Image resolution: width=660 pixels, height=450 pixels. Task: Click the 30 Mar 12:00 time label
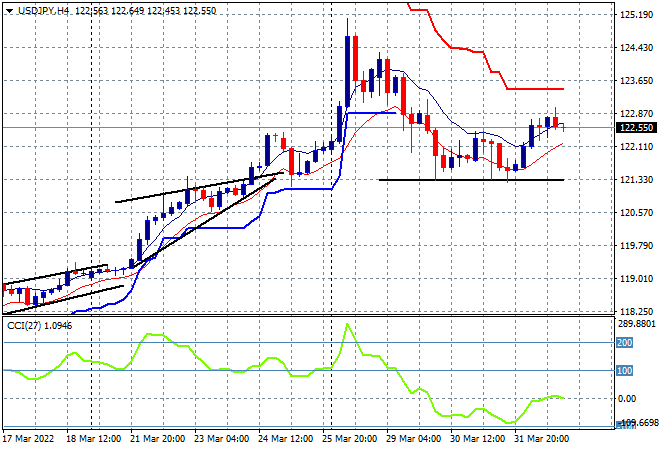click(x=477, y=439)
